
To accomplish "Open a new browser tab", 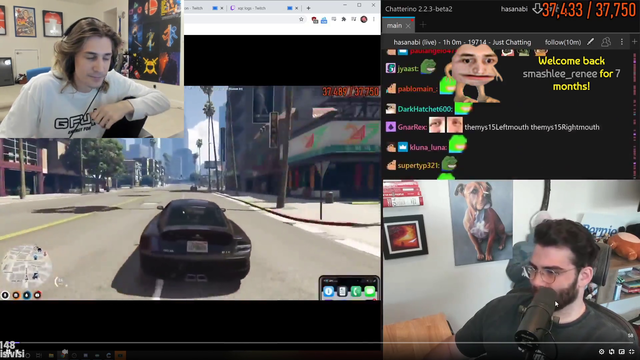I will pyautogui.click(x=308, y=8).
